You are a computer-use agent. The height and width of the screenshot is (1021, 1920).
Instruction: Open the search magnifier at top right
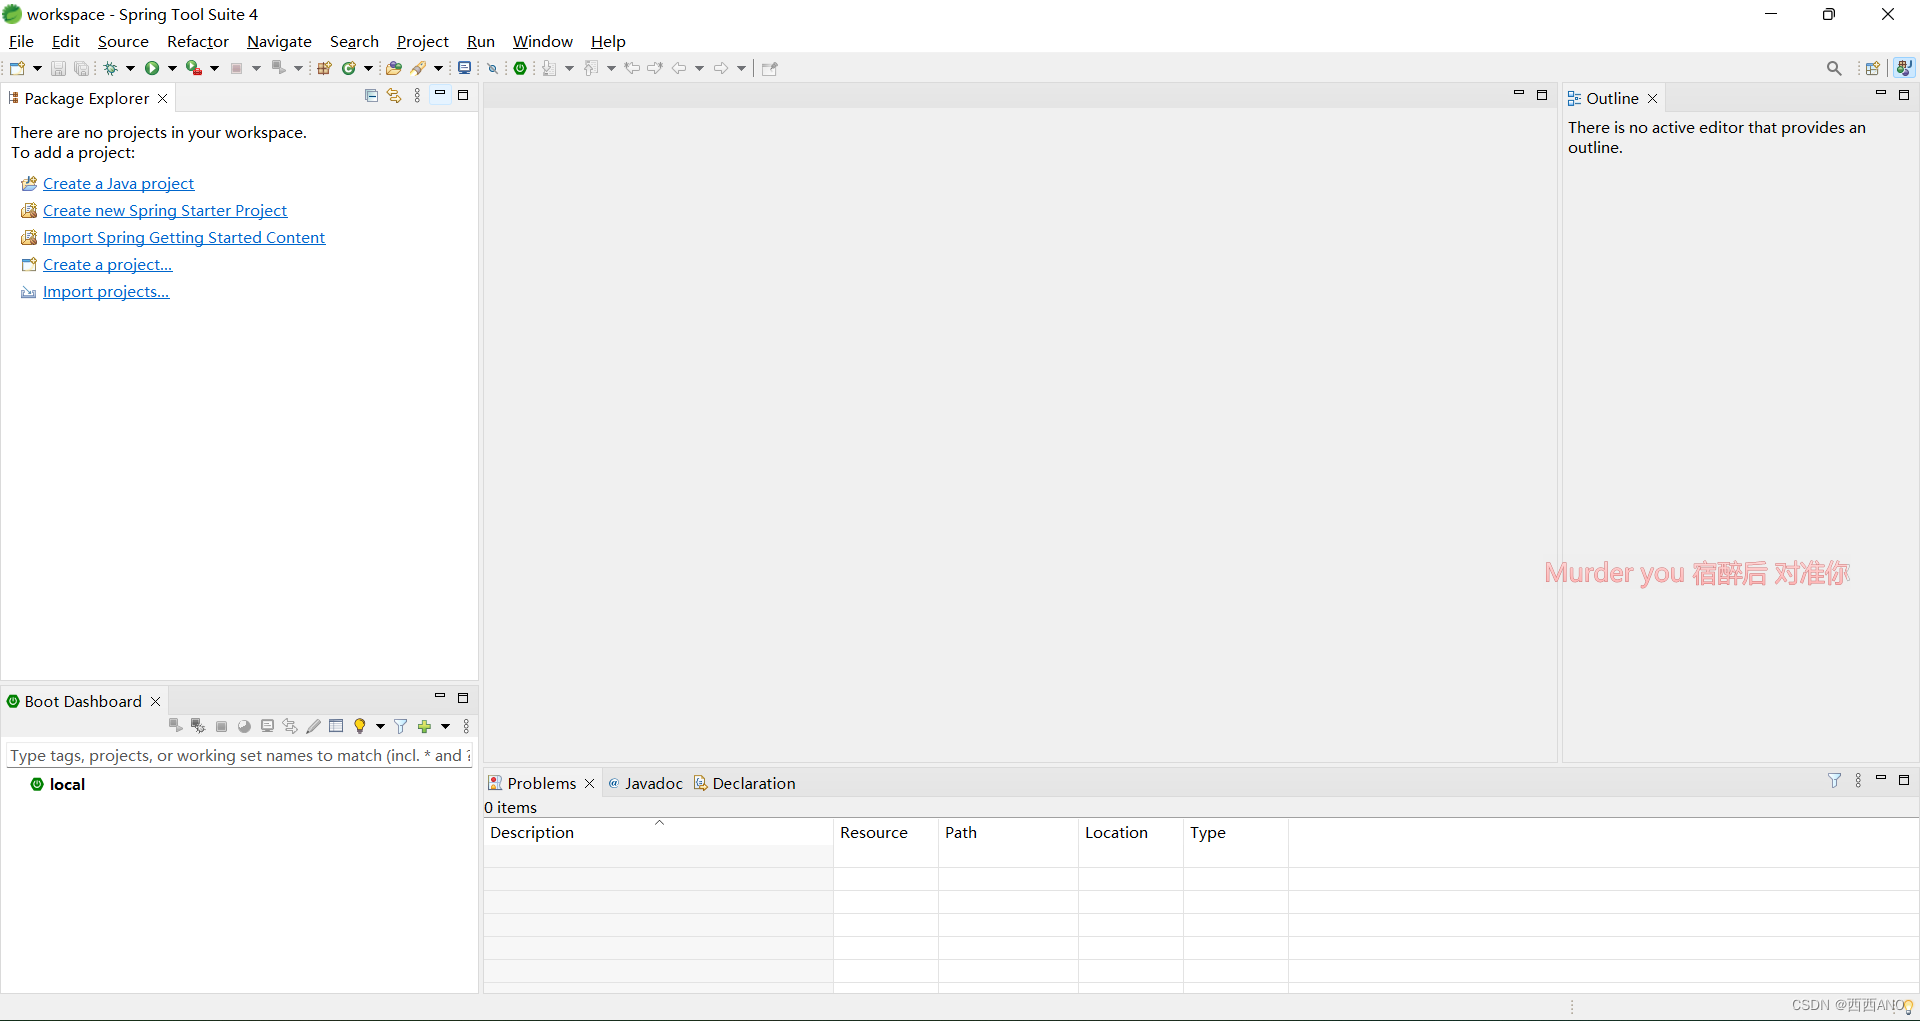[1835, 67]
